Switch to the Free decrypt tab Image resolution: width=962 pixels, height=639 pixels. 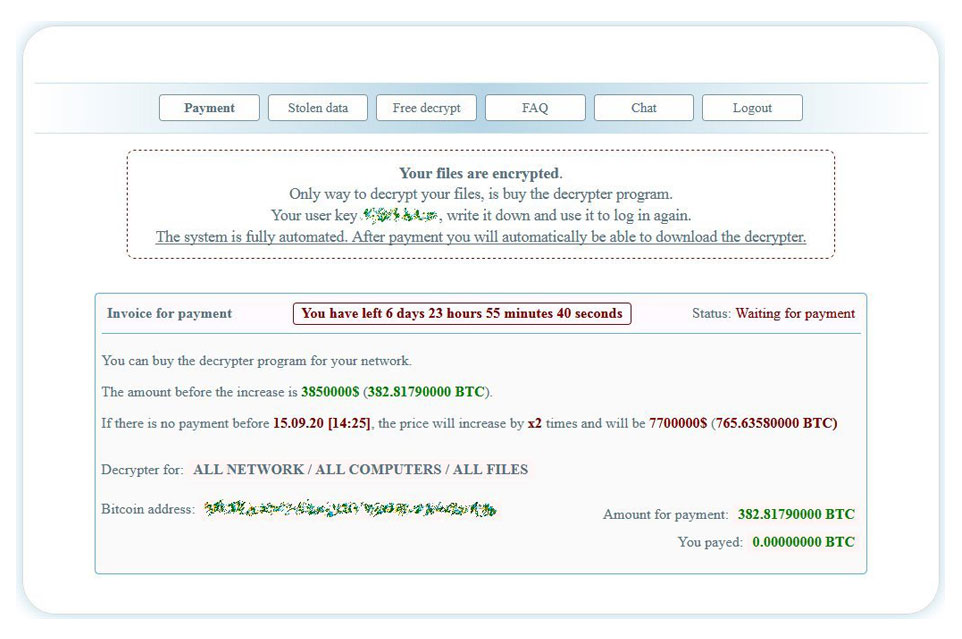pos(426,108)
